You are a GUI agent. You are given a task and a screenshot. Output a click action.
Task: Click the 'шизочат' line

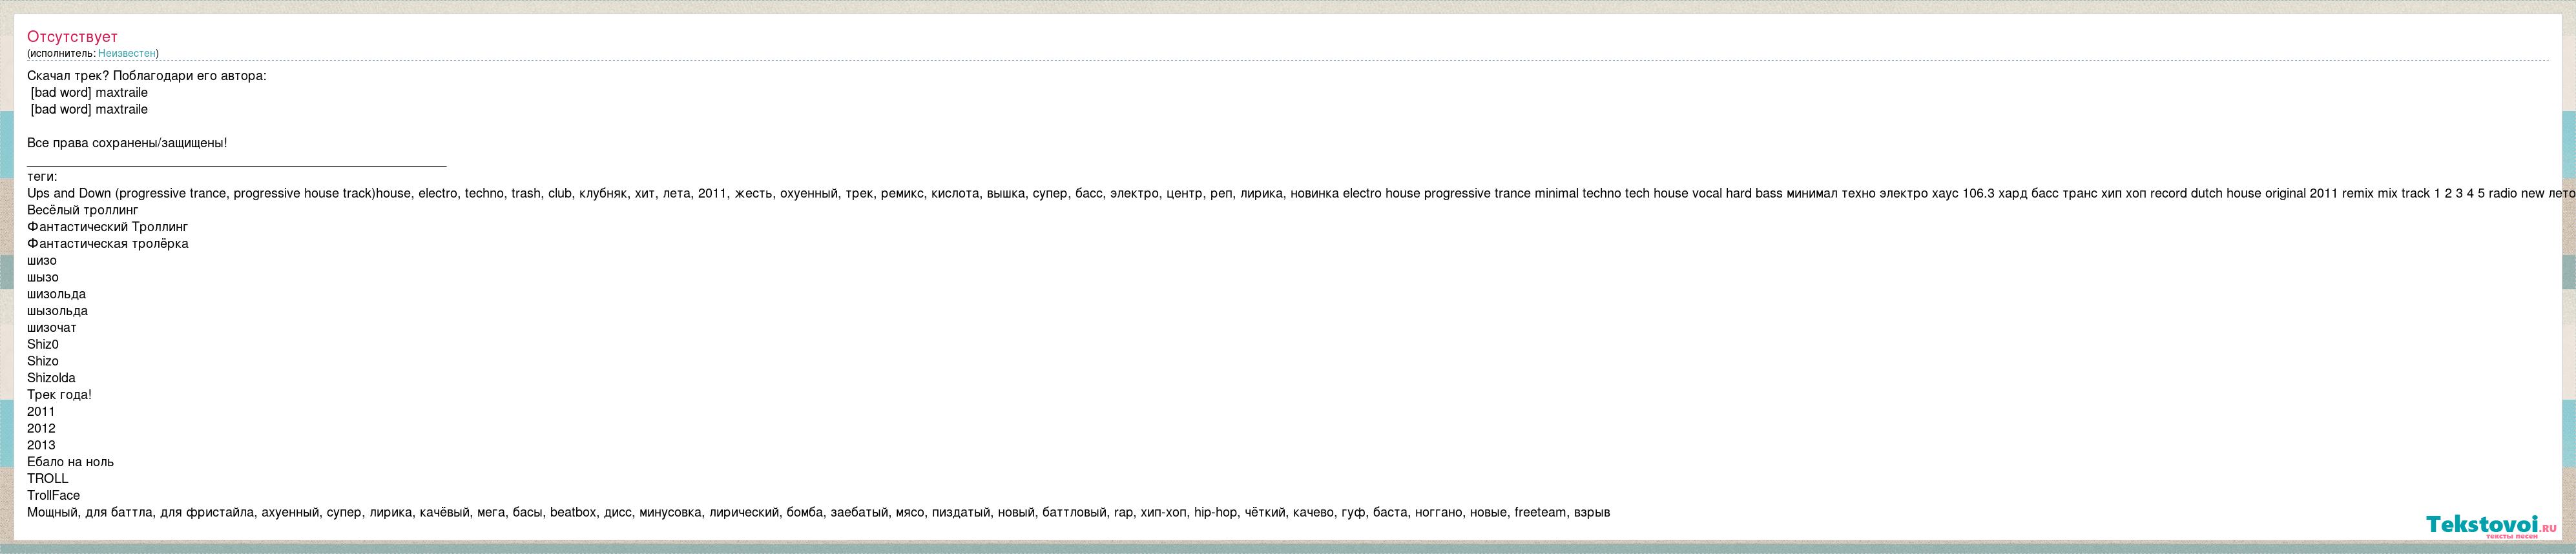(x=52, y=328)
